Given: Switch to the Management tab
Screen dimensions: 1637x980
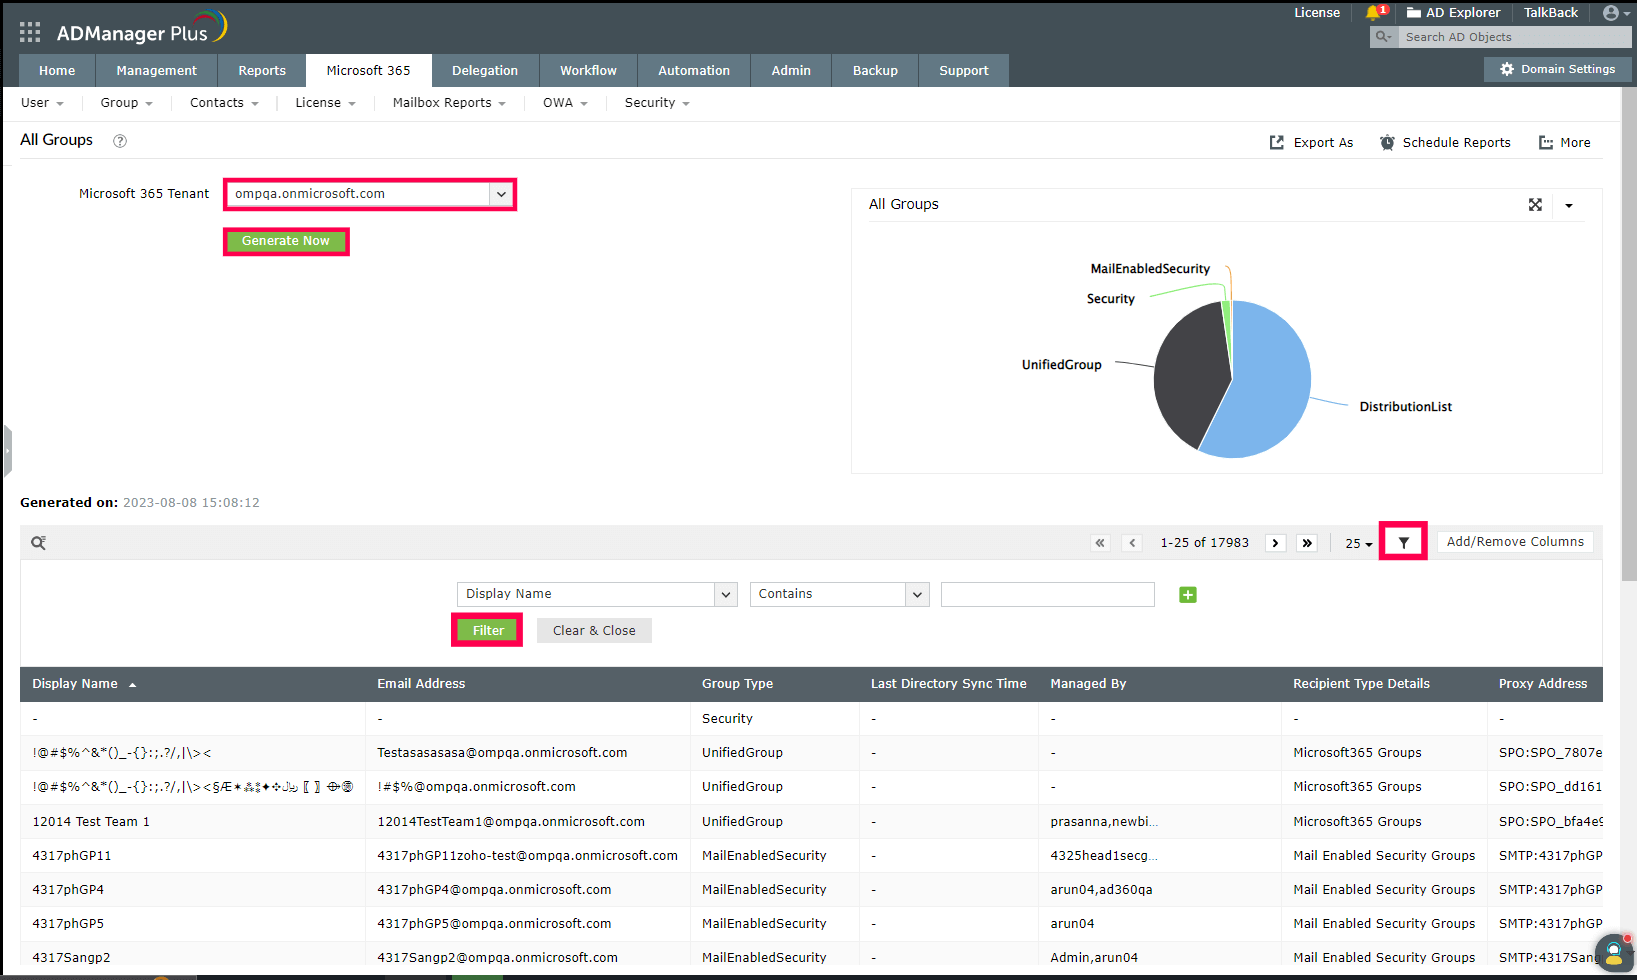Looking at the screenshot, I should [x=156, y=71].
